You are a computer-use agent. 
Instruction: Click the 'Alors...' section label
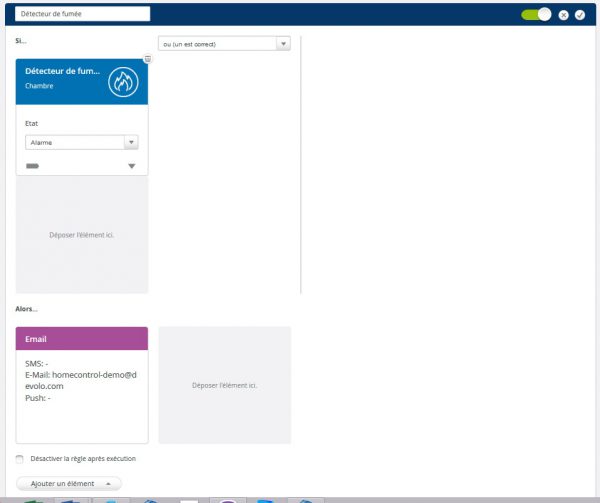click(x=26, y=309)
